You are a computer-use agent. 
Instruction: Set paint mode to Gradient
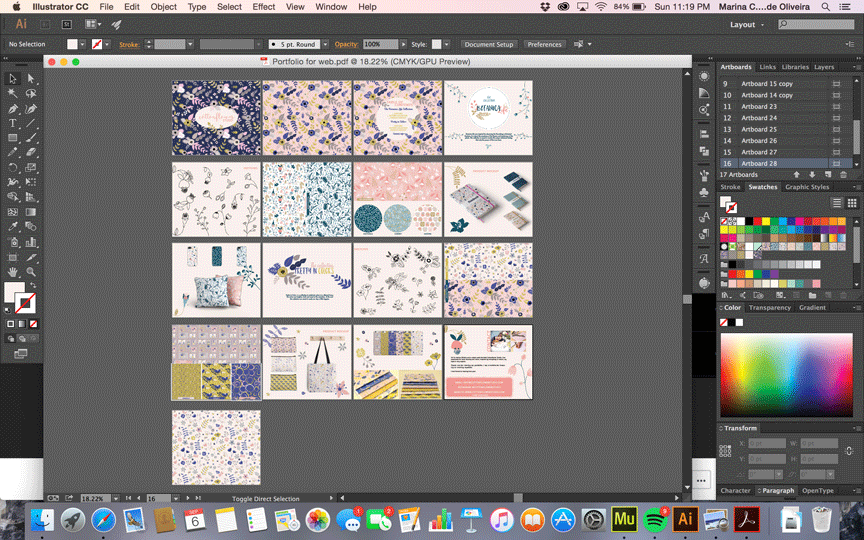[22, 324]
